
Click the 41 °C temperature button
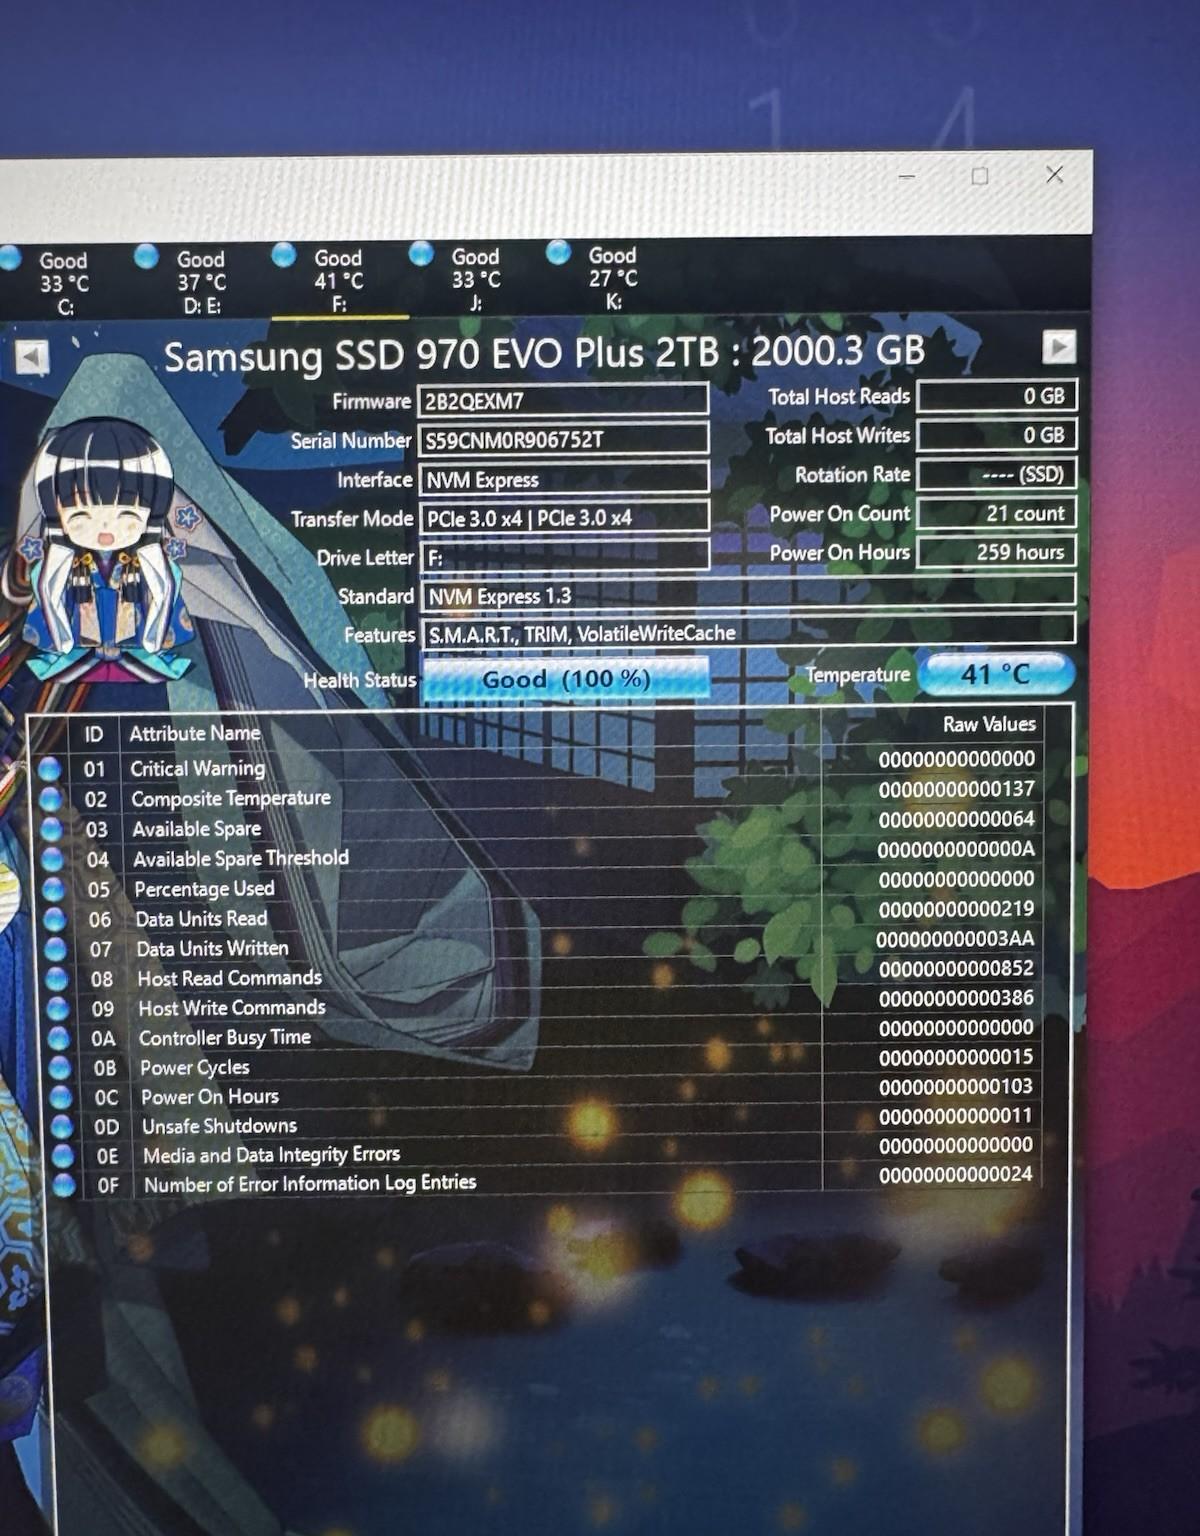(996, 674)
